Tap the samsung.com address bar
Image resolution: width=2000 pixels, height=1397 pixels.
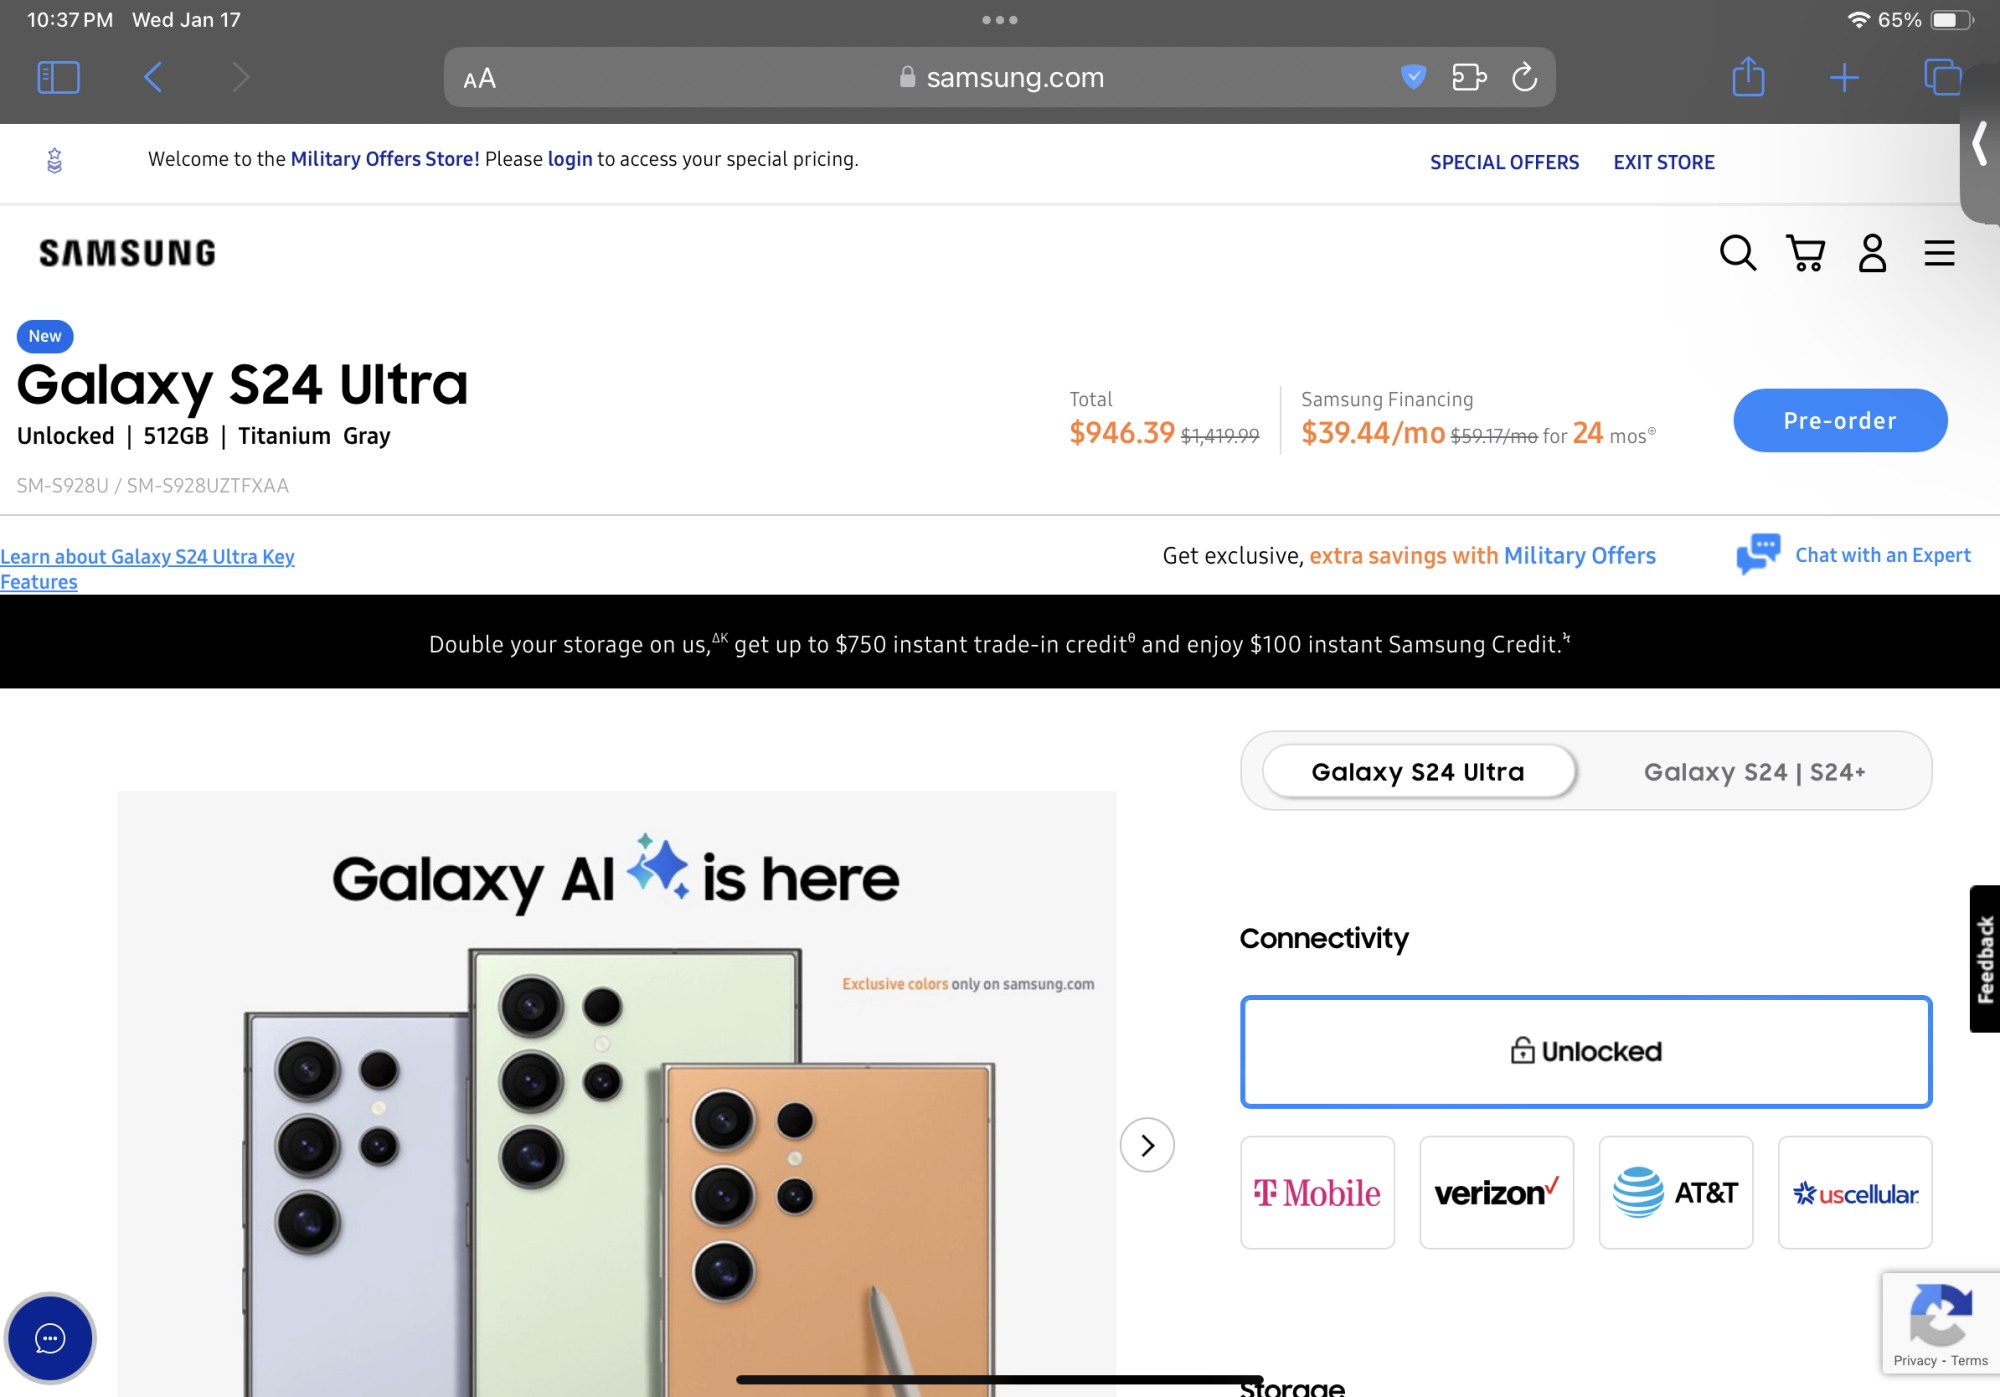click(x=1000, y=77)
